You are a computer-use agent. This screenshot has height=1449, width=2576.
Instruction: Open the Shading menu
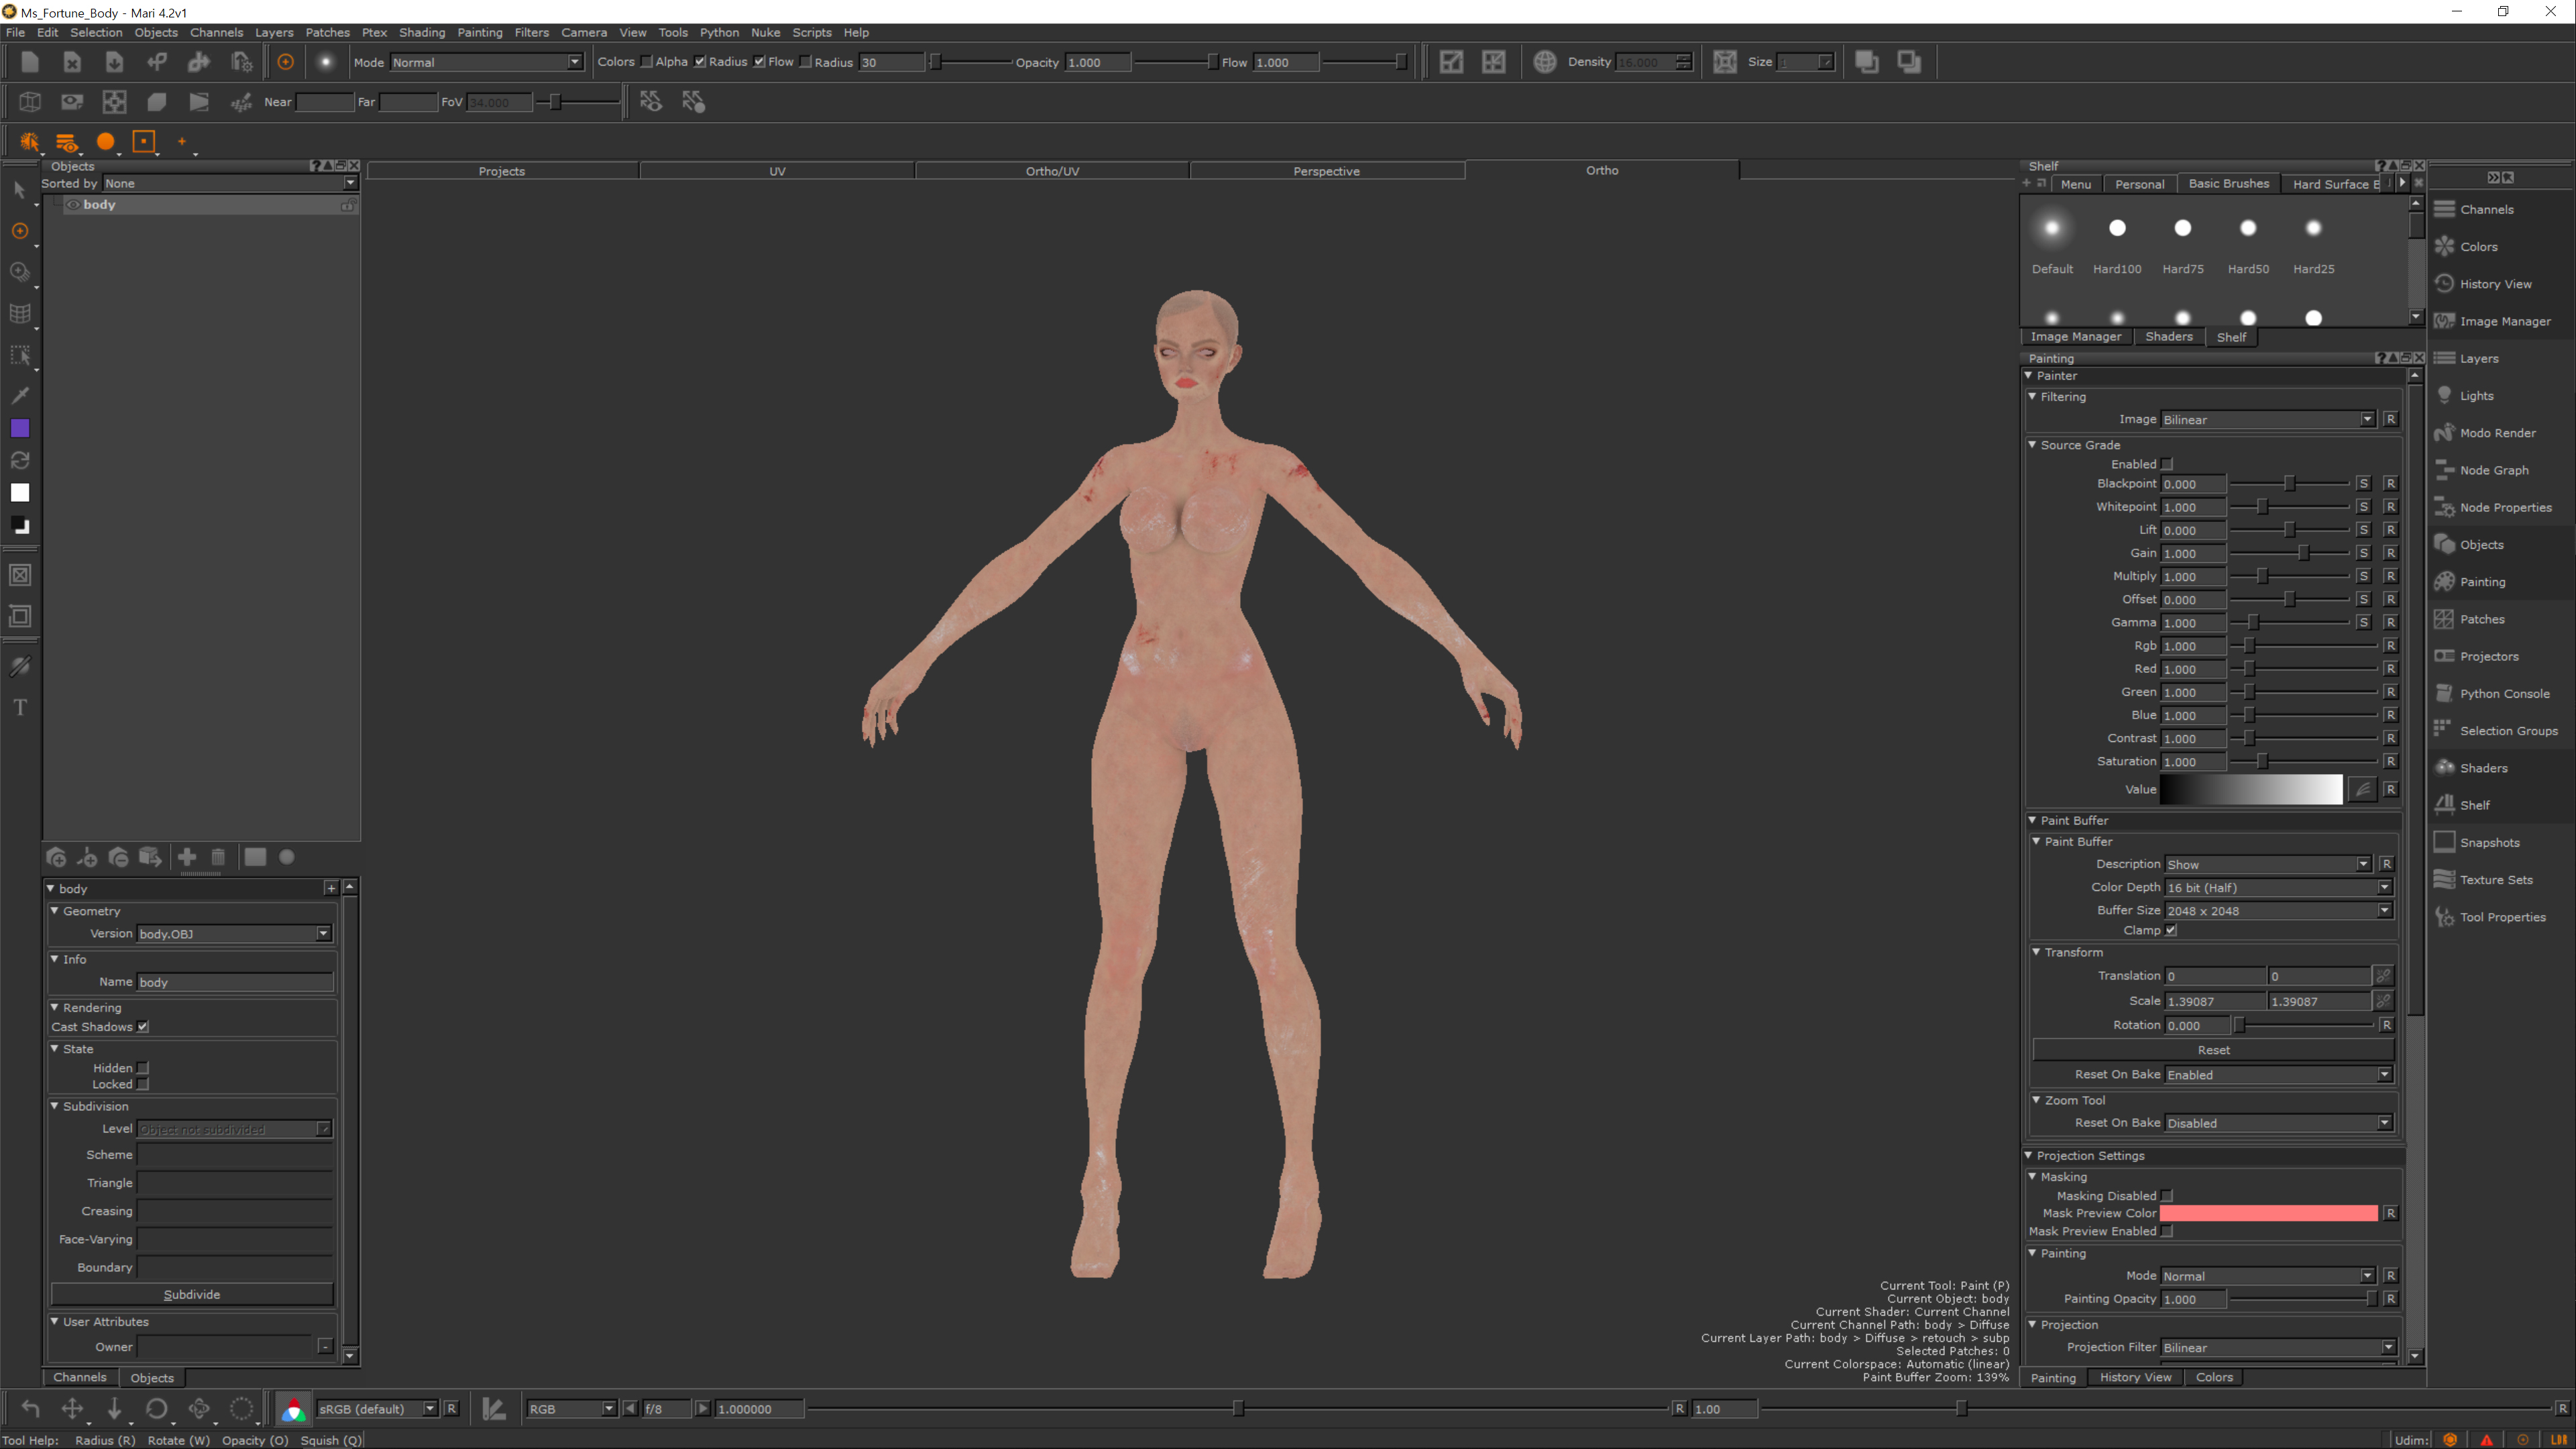421,32
